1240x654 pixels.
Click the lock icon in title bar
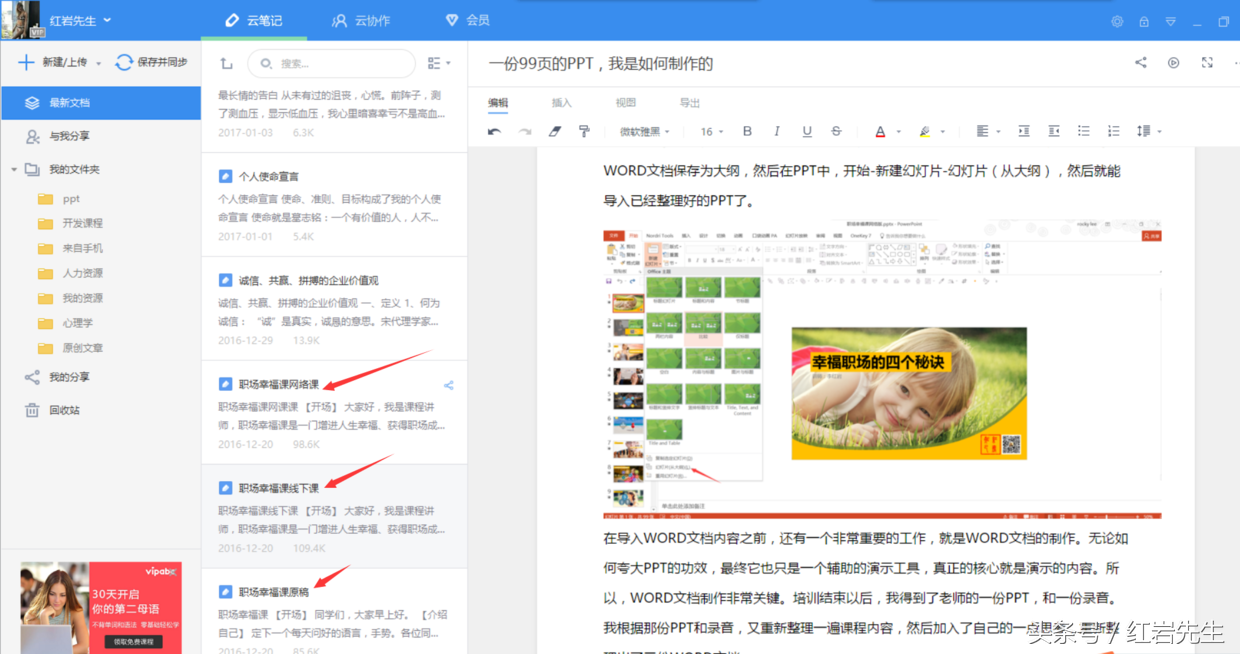click(1144, 21)
